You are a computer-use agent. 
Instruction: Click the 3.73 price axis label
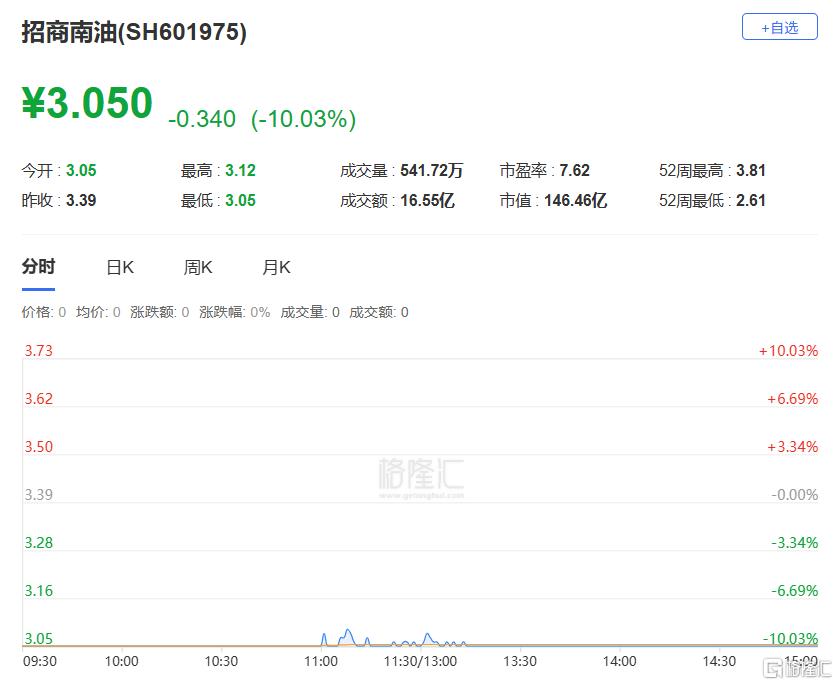38,351
